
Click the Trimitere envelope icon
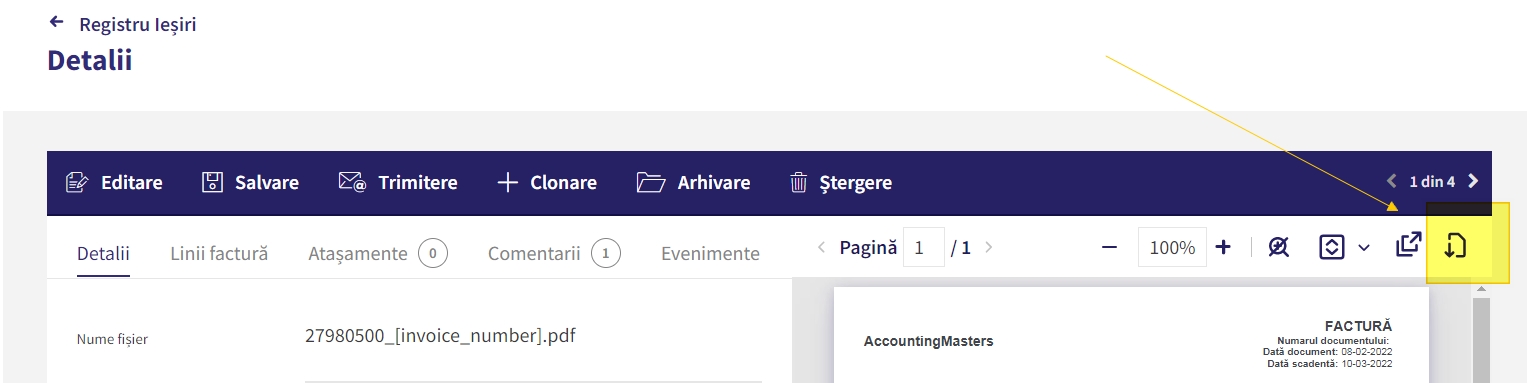click(352, 183)
